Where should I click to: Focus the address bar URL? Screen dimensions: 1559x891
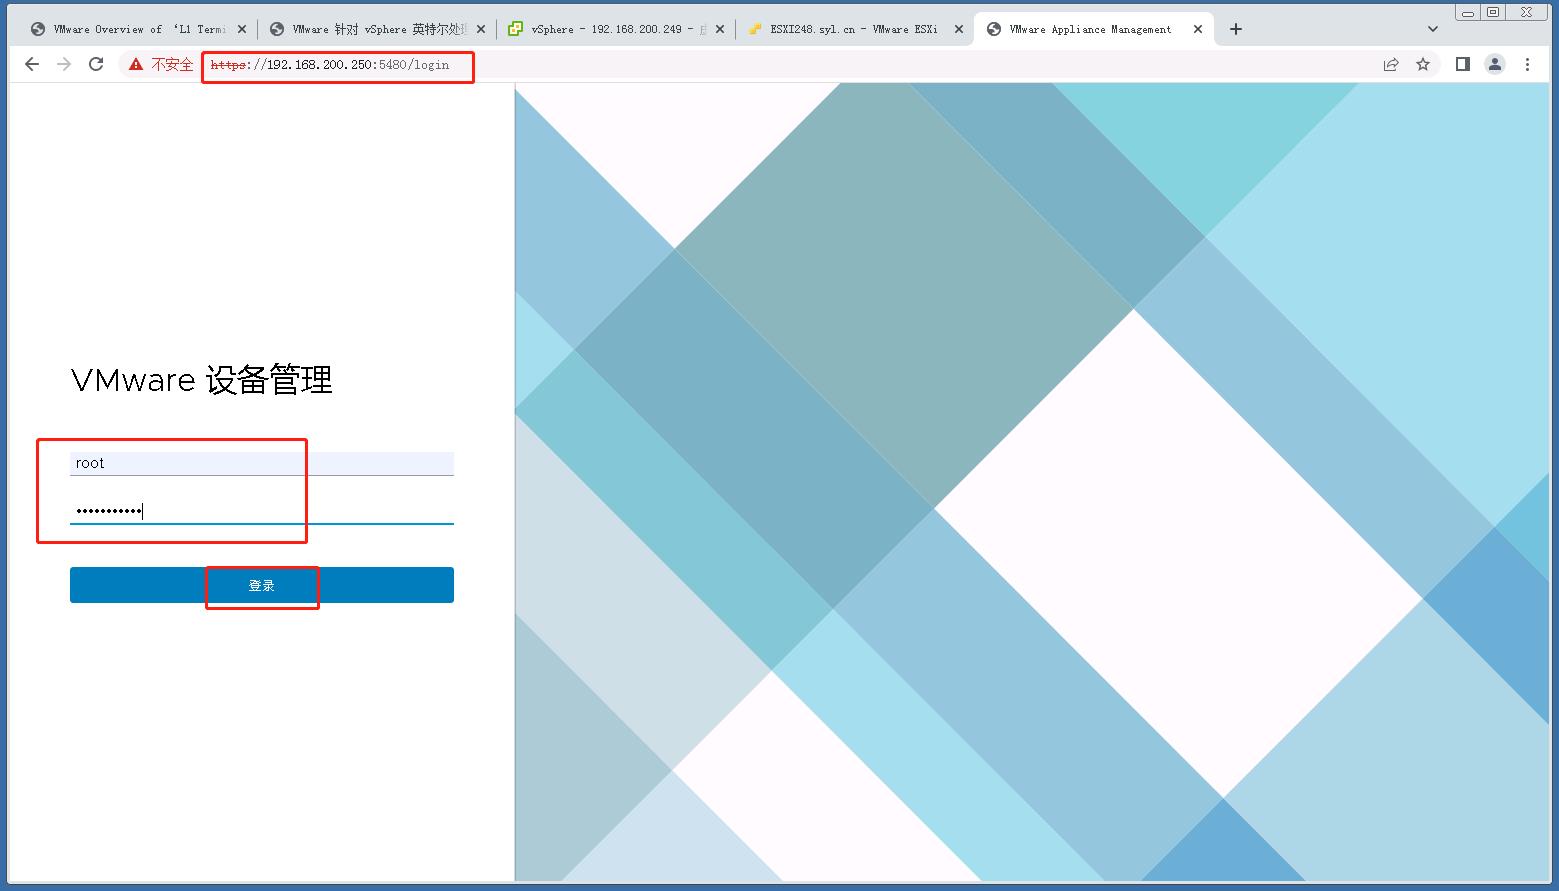coord(330,64)
